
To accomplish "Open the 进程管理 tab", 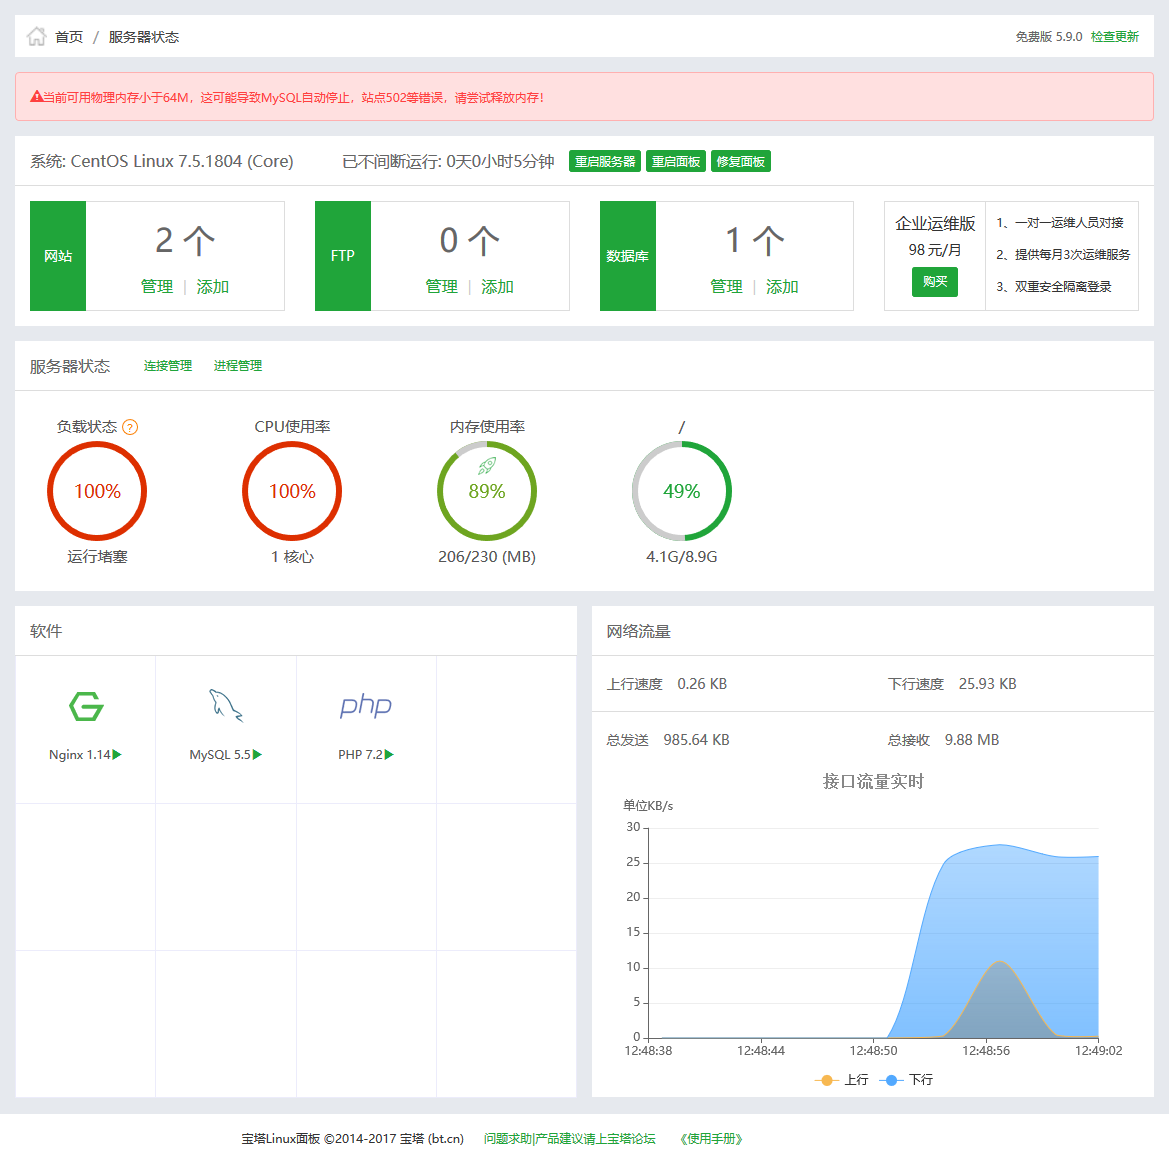I will click(x=238, y=366).
